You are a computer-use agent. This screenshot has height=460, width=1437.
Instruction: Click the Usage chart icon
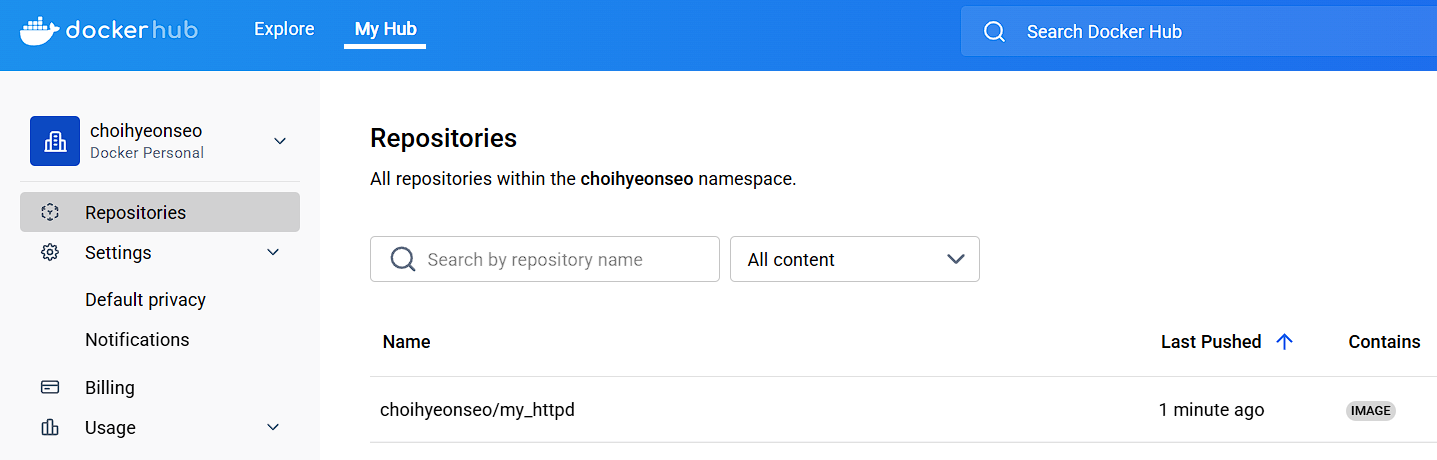click(50, 427)
